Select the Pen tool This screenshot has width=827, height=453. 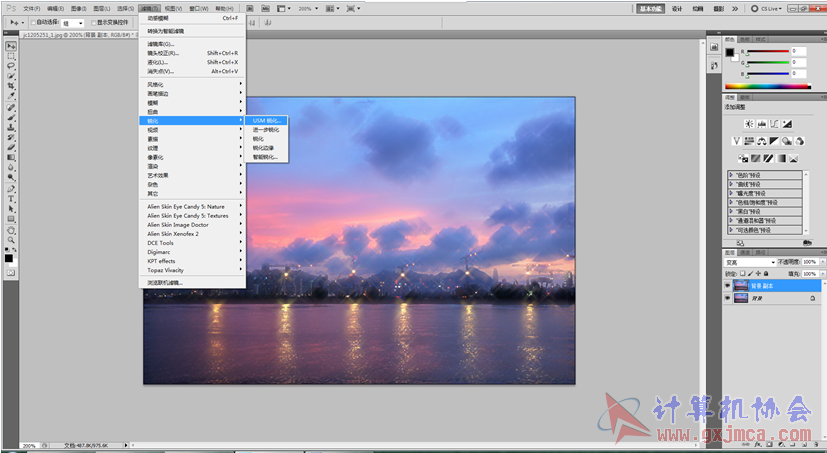click(11, 188)
